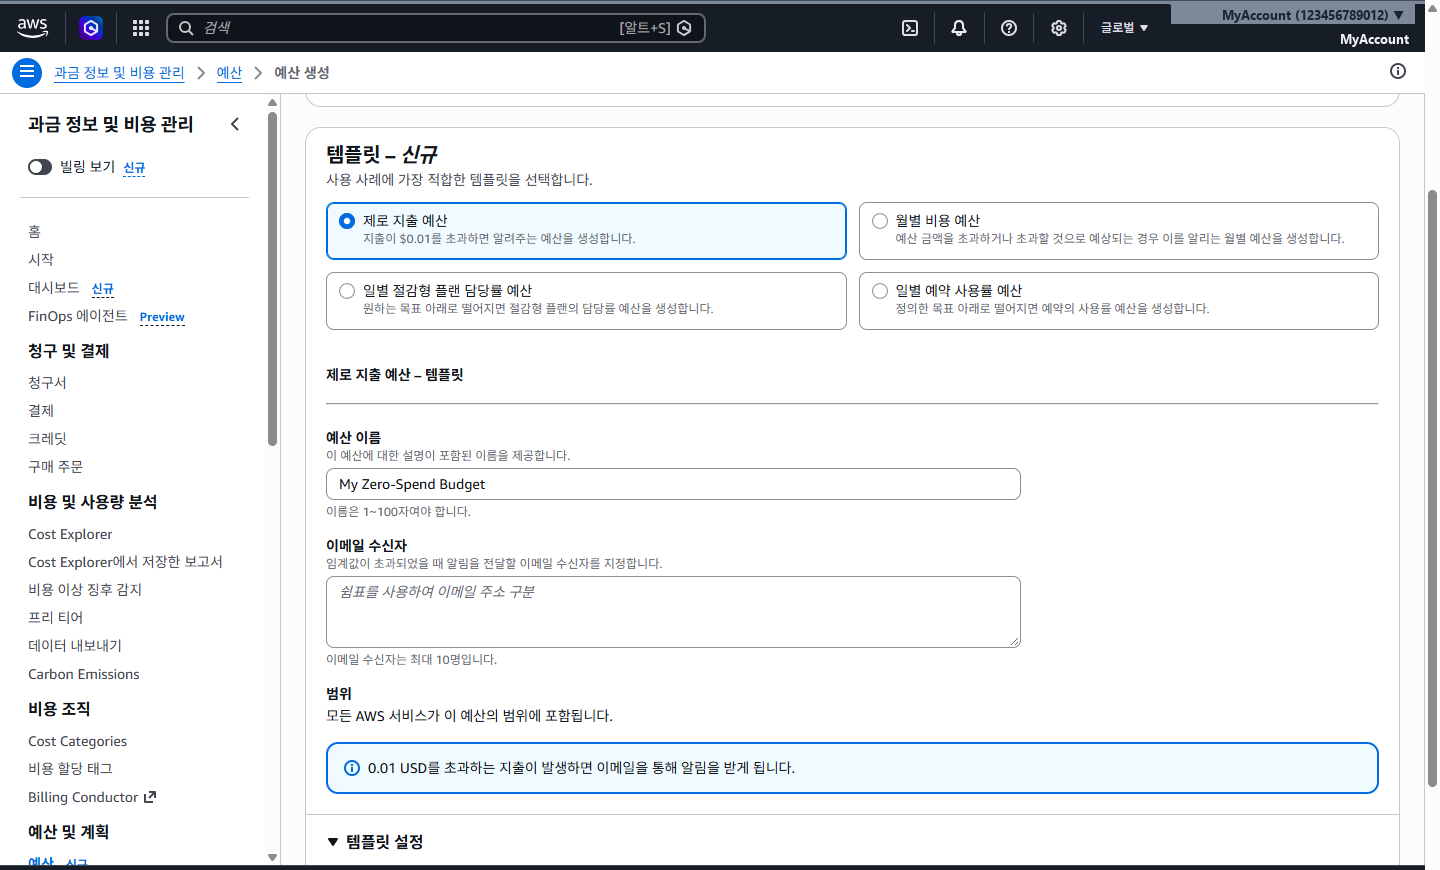
Task: Open the settings gear in top bar
Action: click(1059, 28)
